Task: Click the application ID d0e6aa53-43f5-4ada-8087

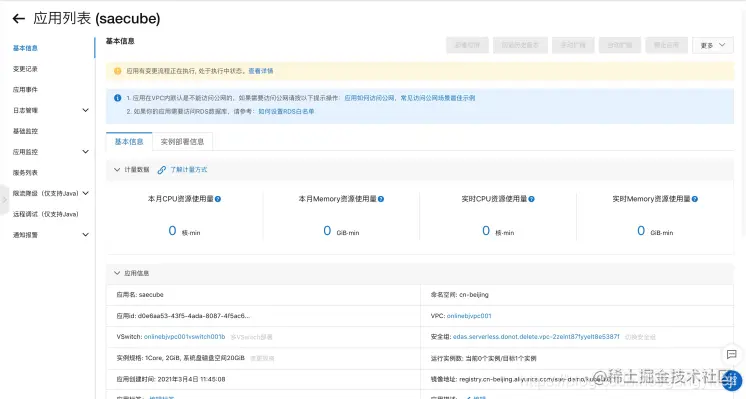Action: [x=194, y=316]
